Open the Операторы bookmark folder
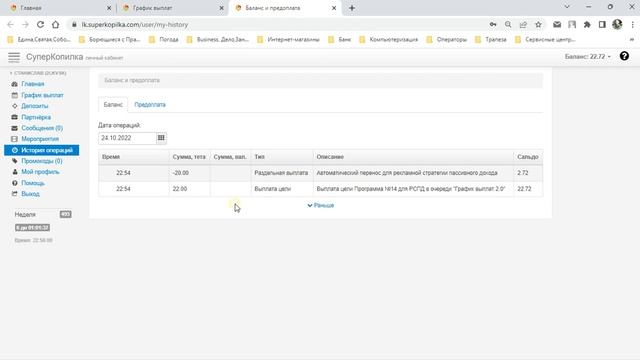Screen dimensions: 640x360 click(447, 40)
